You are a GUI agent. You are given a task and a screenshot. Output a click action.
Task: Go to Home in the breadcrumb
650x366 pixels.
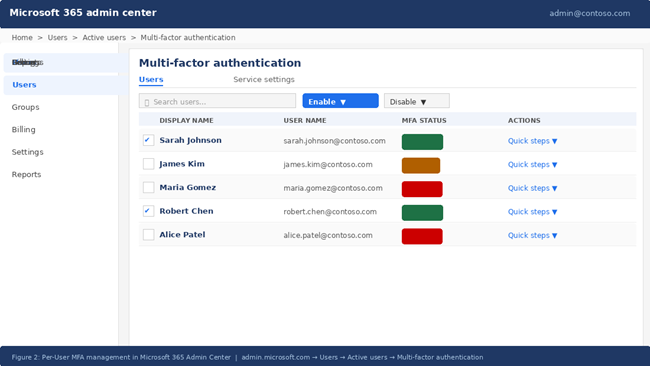(22, 38)
